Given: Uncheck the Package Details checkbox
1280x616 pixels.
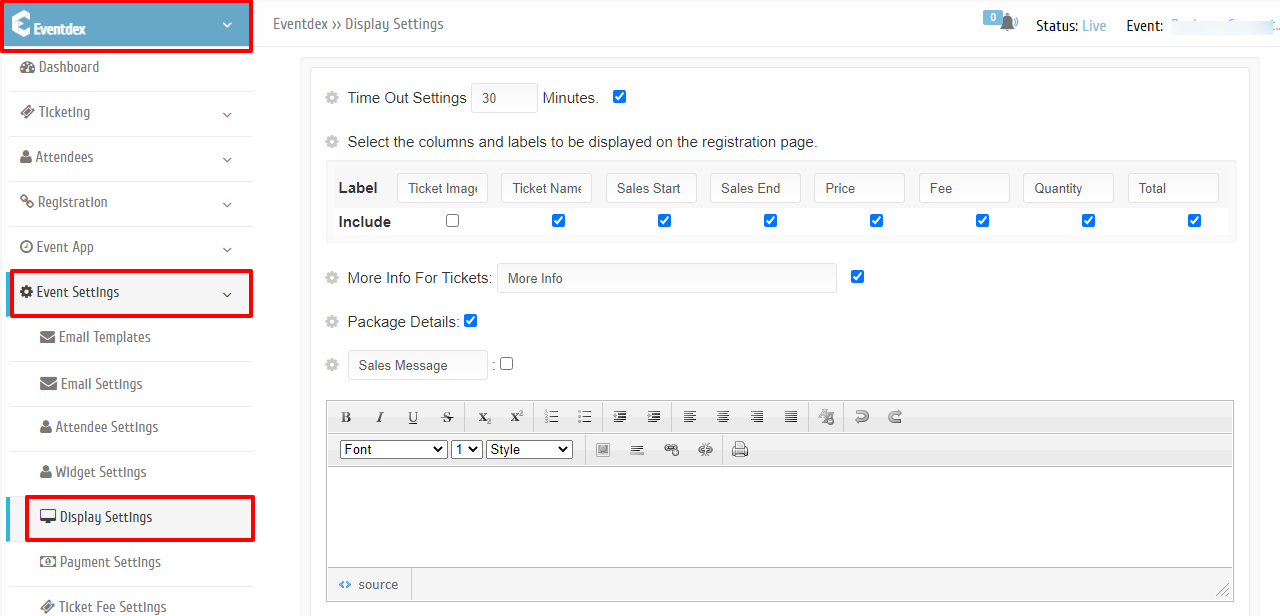Looking at the screenshot, I should 471,321.
